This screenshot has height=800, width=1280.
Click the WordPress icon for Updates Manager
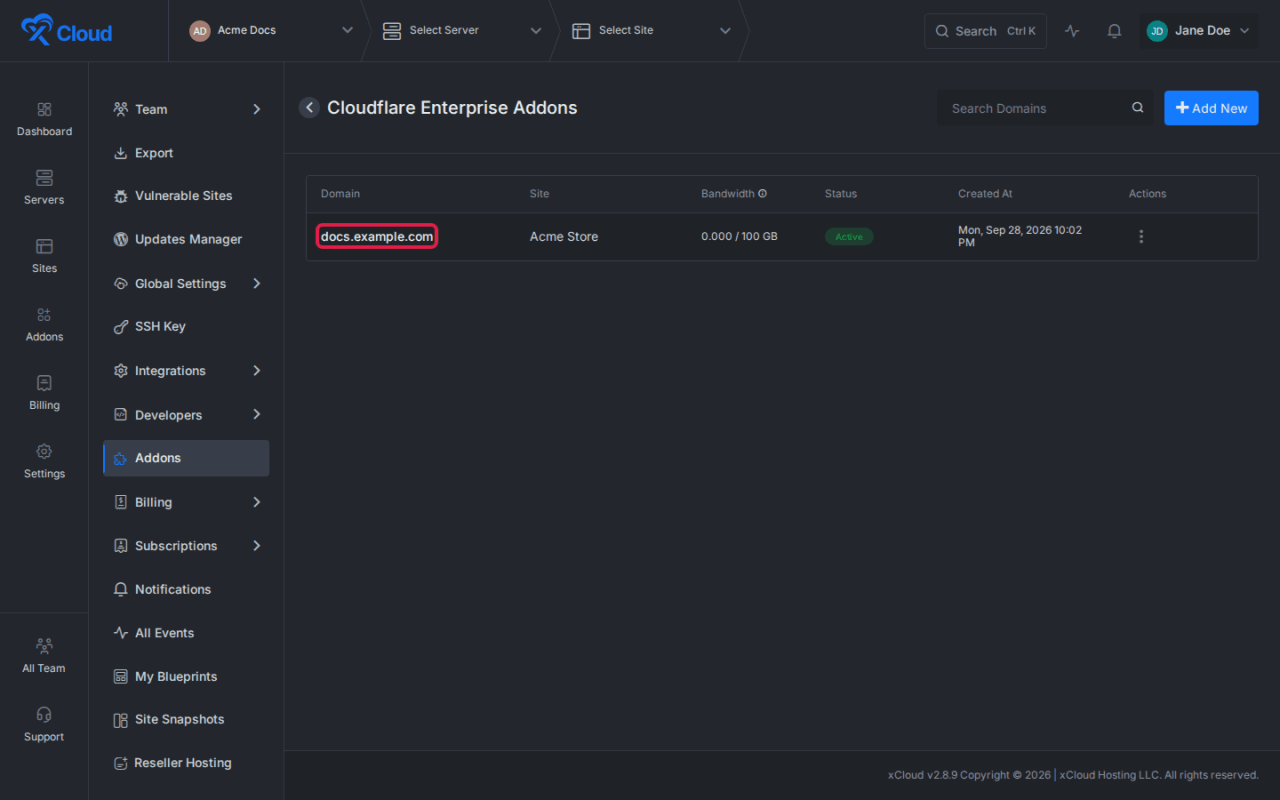click(121, 240)
